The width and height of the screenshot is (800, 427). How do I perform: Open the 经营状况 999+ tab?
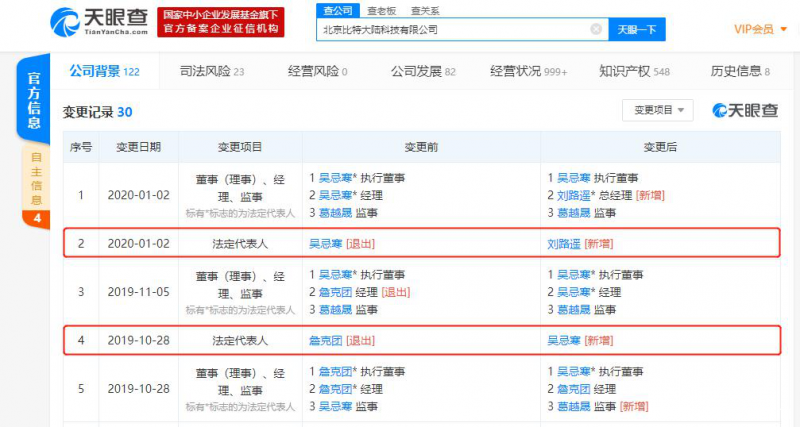coord(529,71)
